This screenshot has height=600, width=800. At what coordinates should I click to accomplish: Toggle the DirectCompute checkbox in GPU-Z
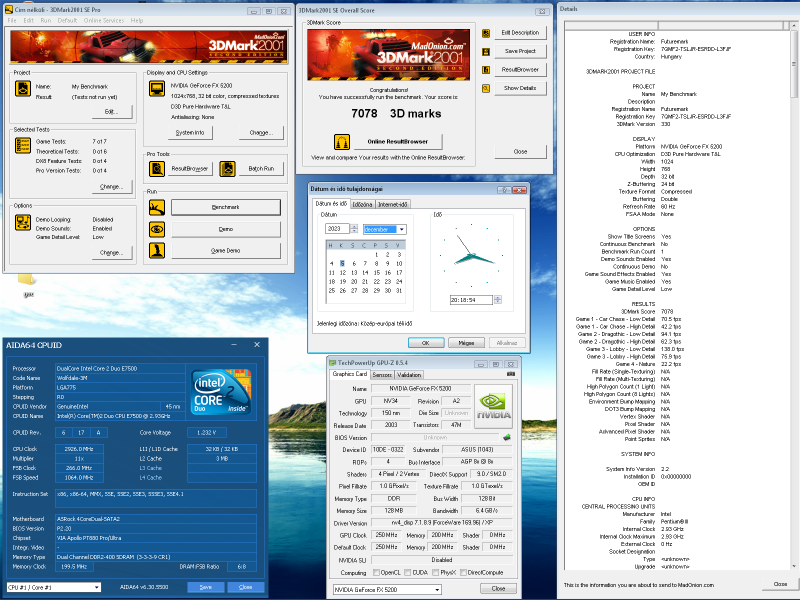point(463,572)
